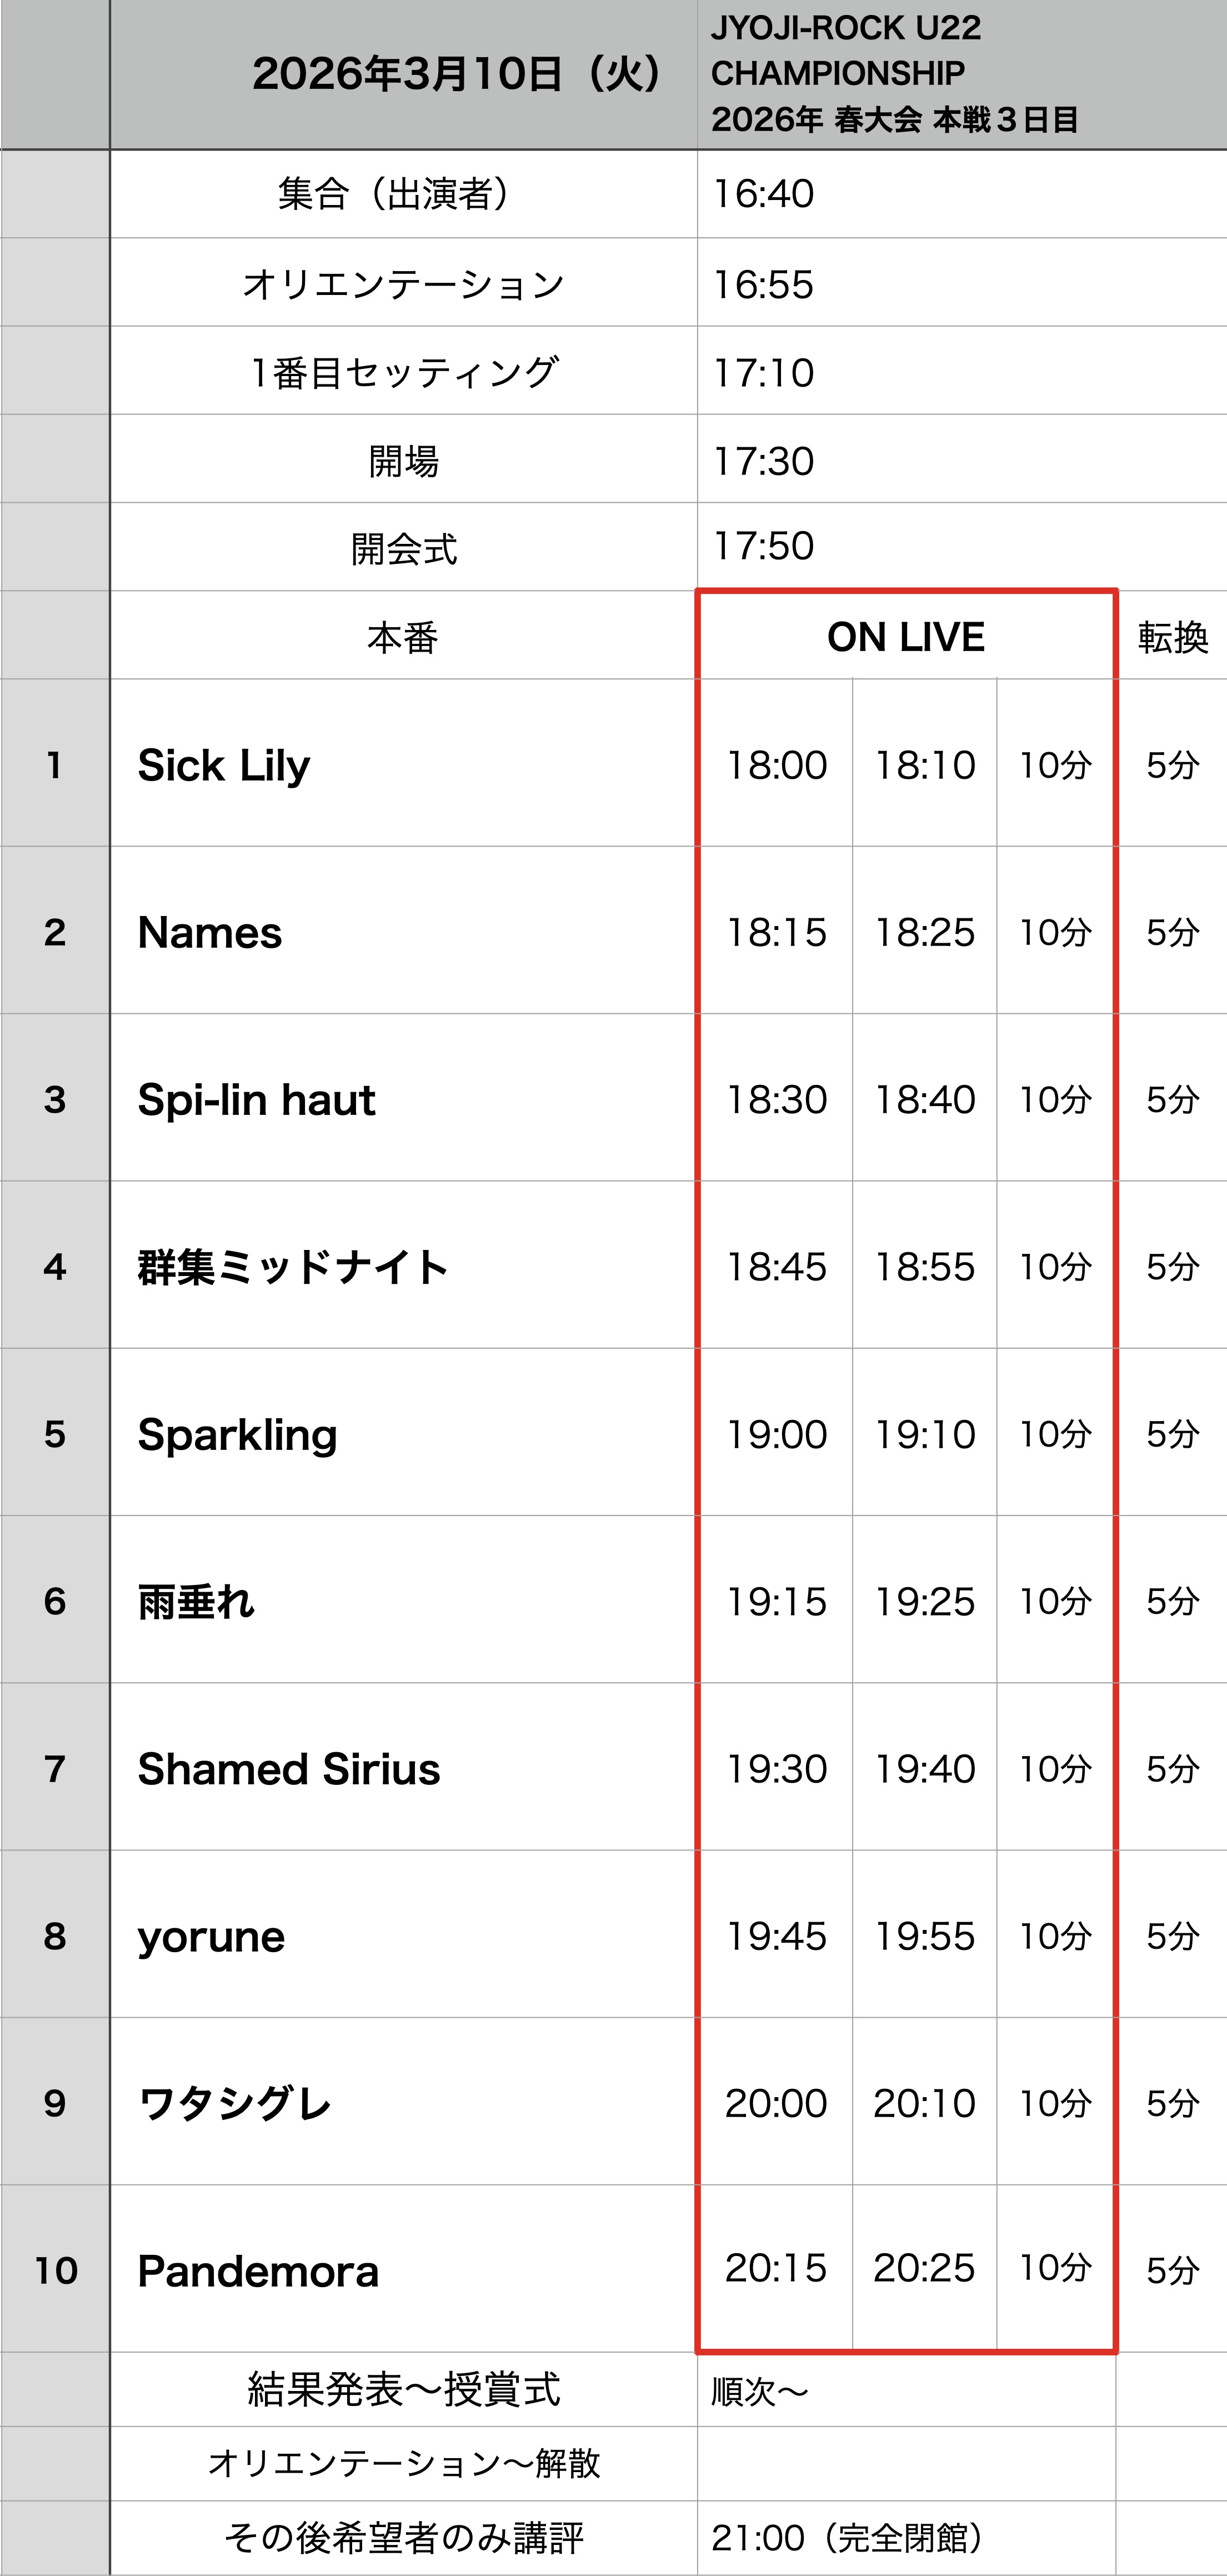Viewport: 1227px width, 2576px height.
Task: Select the 18:00 start time cell
Action: (x=776, y=765)
